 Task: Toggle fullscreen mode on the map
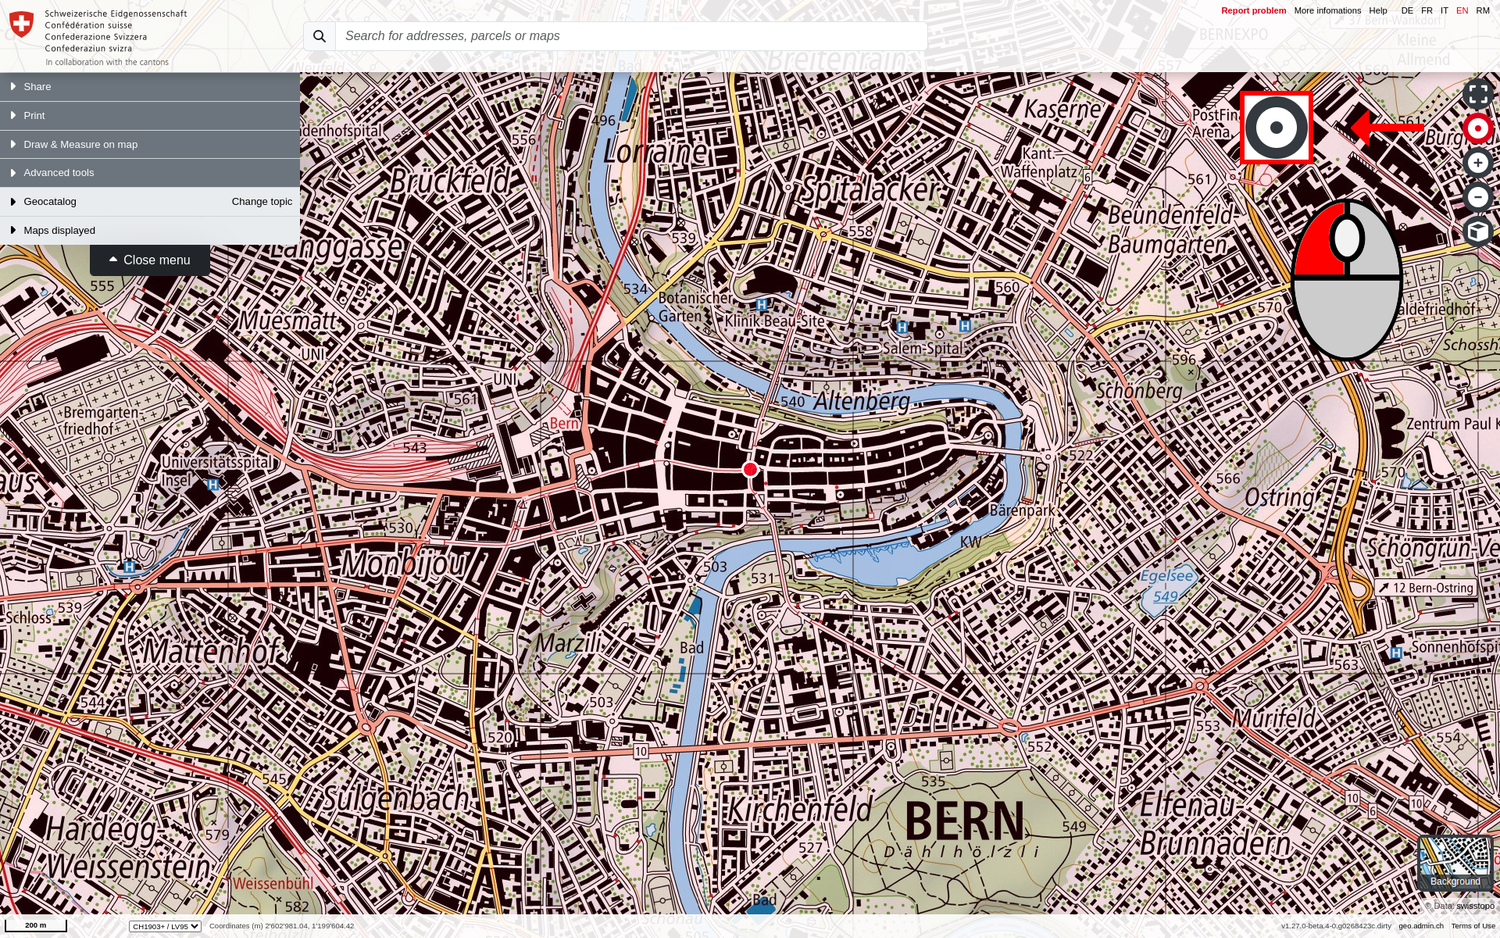point(1478,93)
